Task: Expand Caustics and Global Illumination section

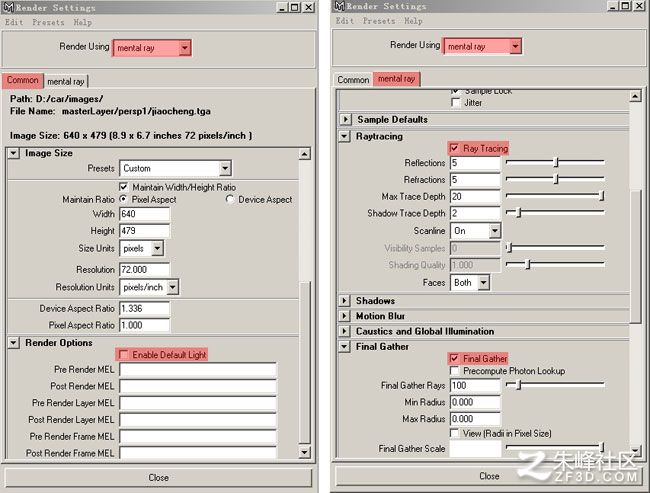Action: (x=344, y=331)
